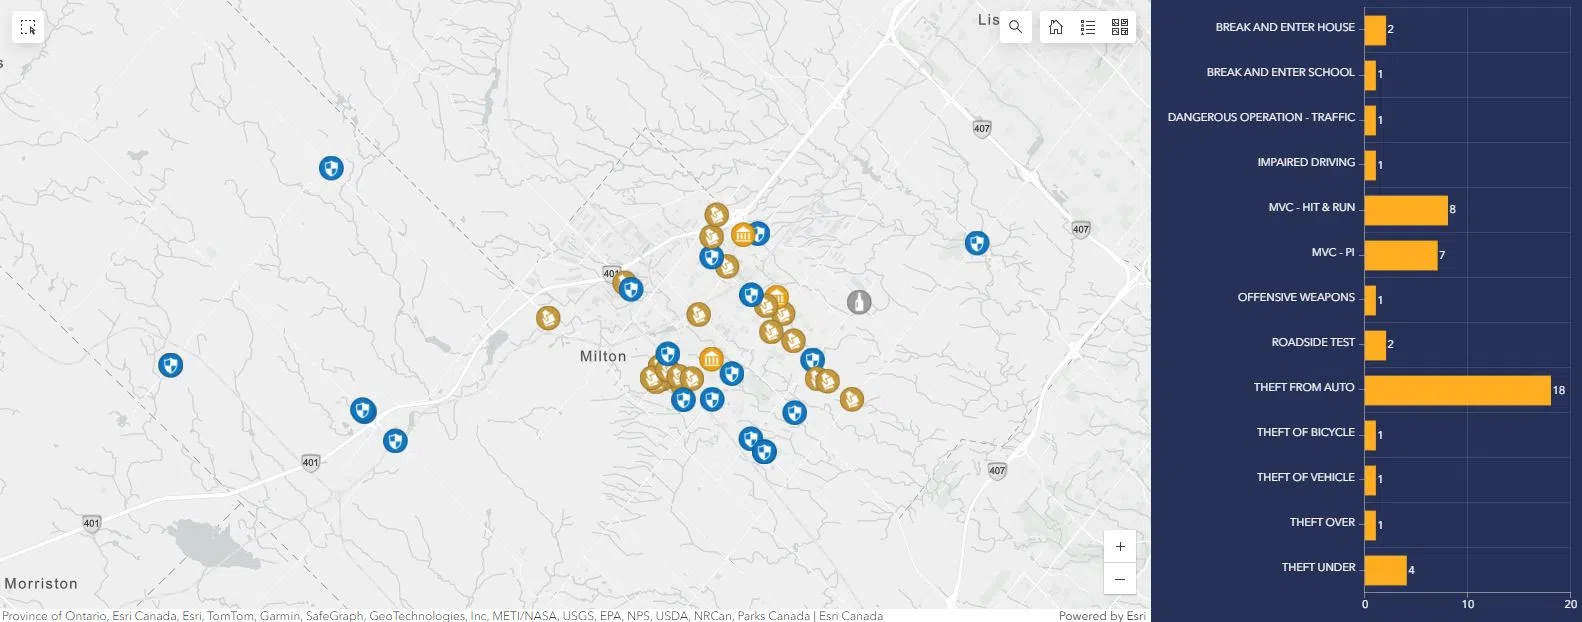Image resolution: width=1582 pixels, height=622 pixels.
Task: Select the northwesternmost blue shield marker
Action: (331, 168)
